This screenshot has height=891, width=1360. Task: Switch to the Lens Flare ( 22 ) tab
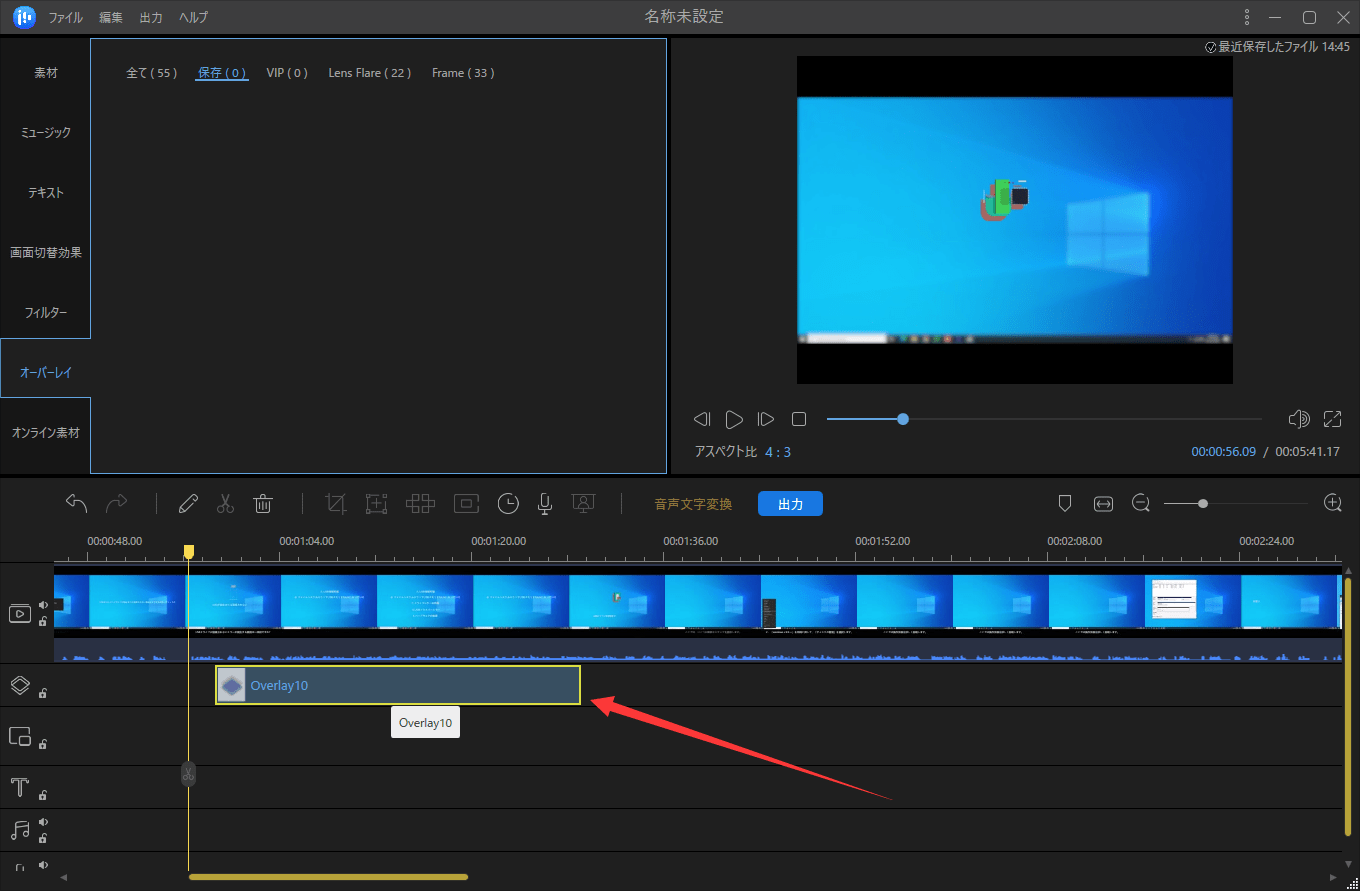click(369, 73)
